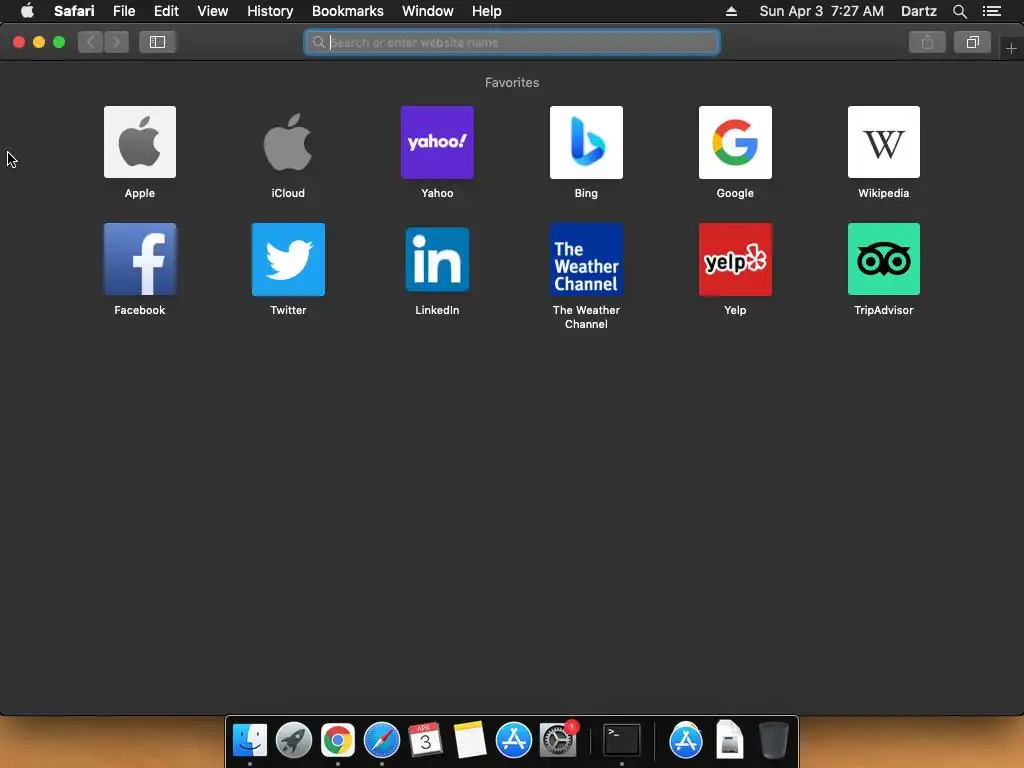Open the Yahoo favorite tile
Screen dimensions: 1024x768
(x=437, y=142)
